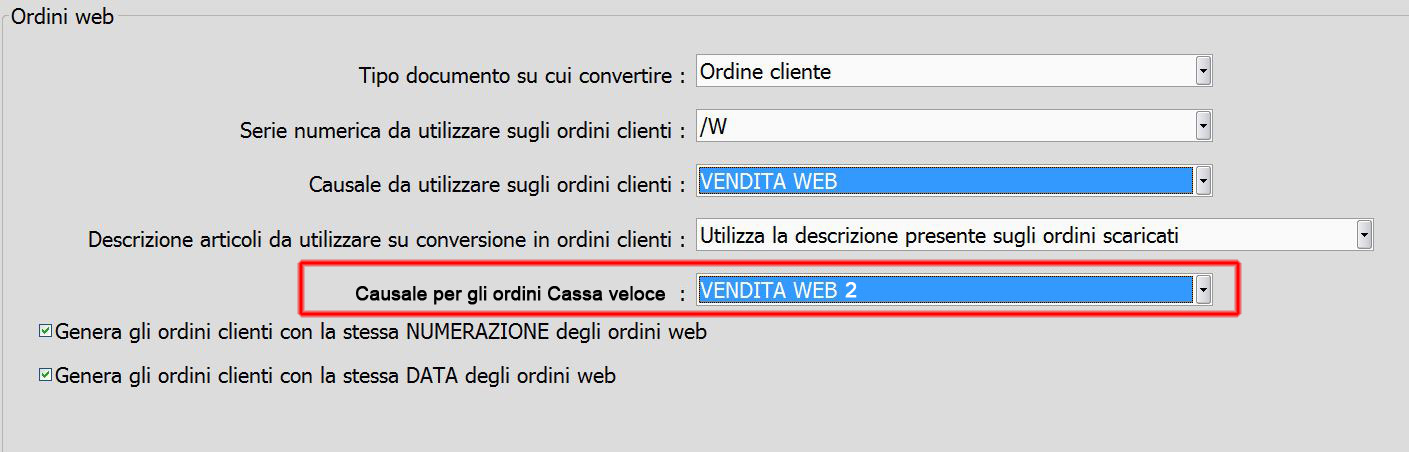Click the 'Ordine cliente' document type field

[x=945, y=72]
